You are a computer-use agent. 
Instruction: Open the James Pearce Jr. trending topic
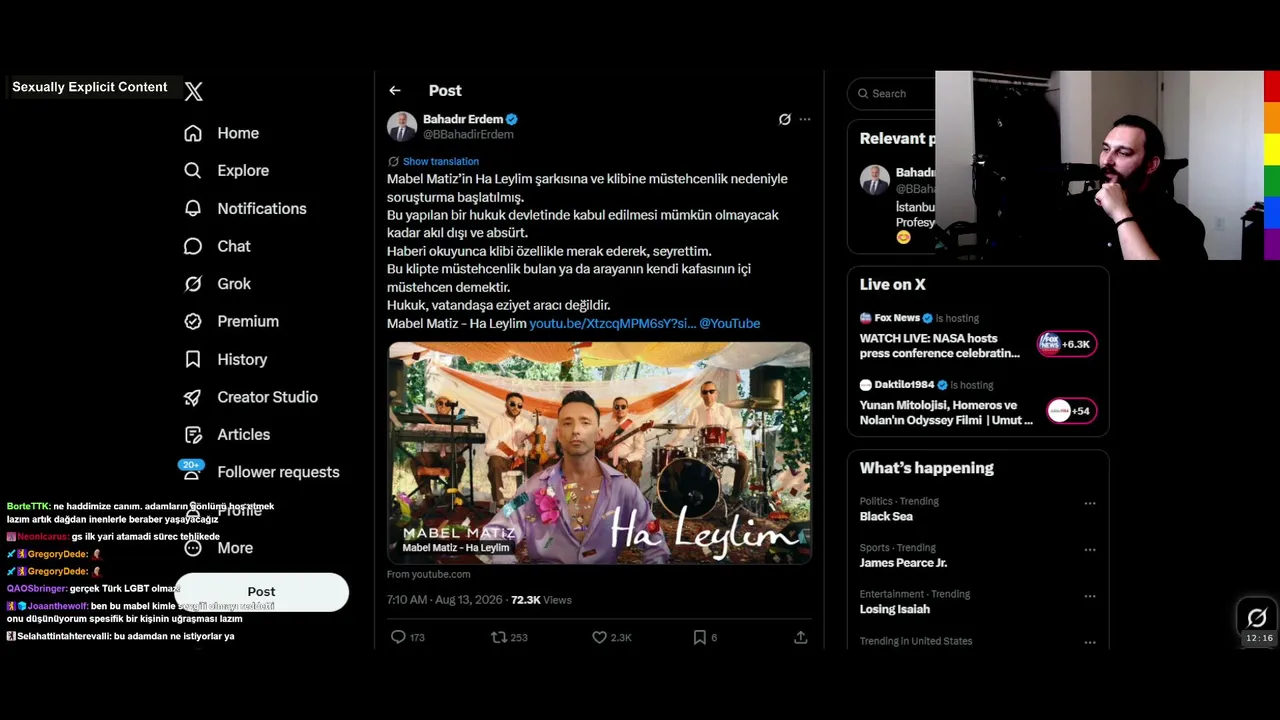coord(903,563)
